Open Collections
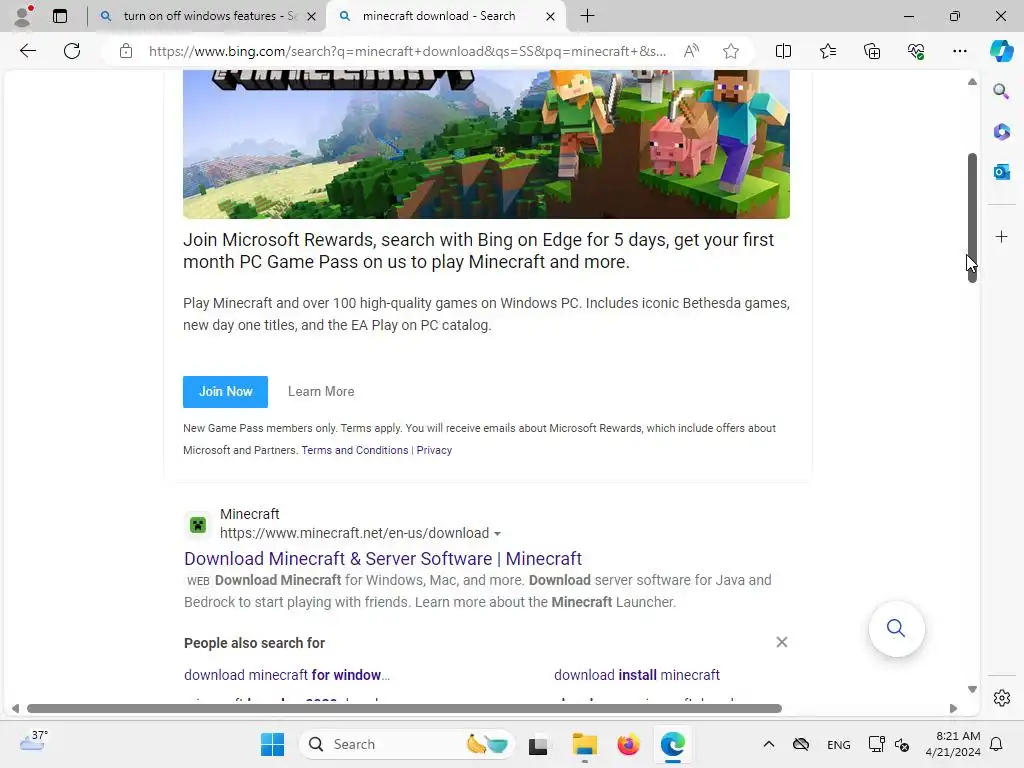Image resolution: width=1024 pixels, height=768 pixels. (872, 51)
